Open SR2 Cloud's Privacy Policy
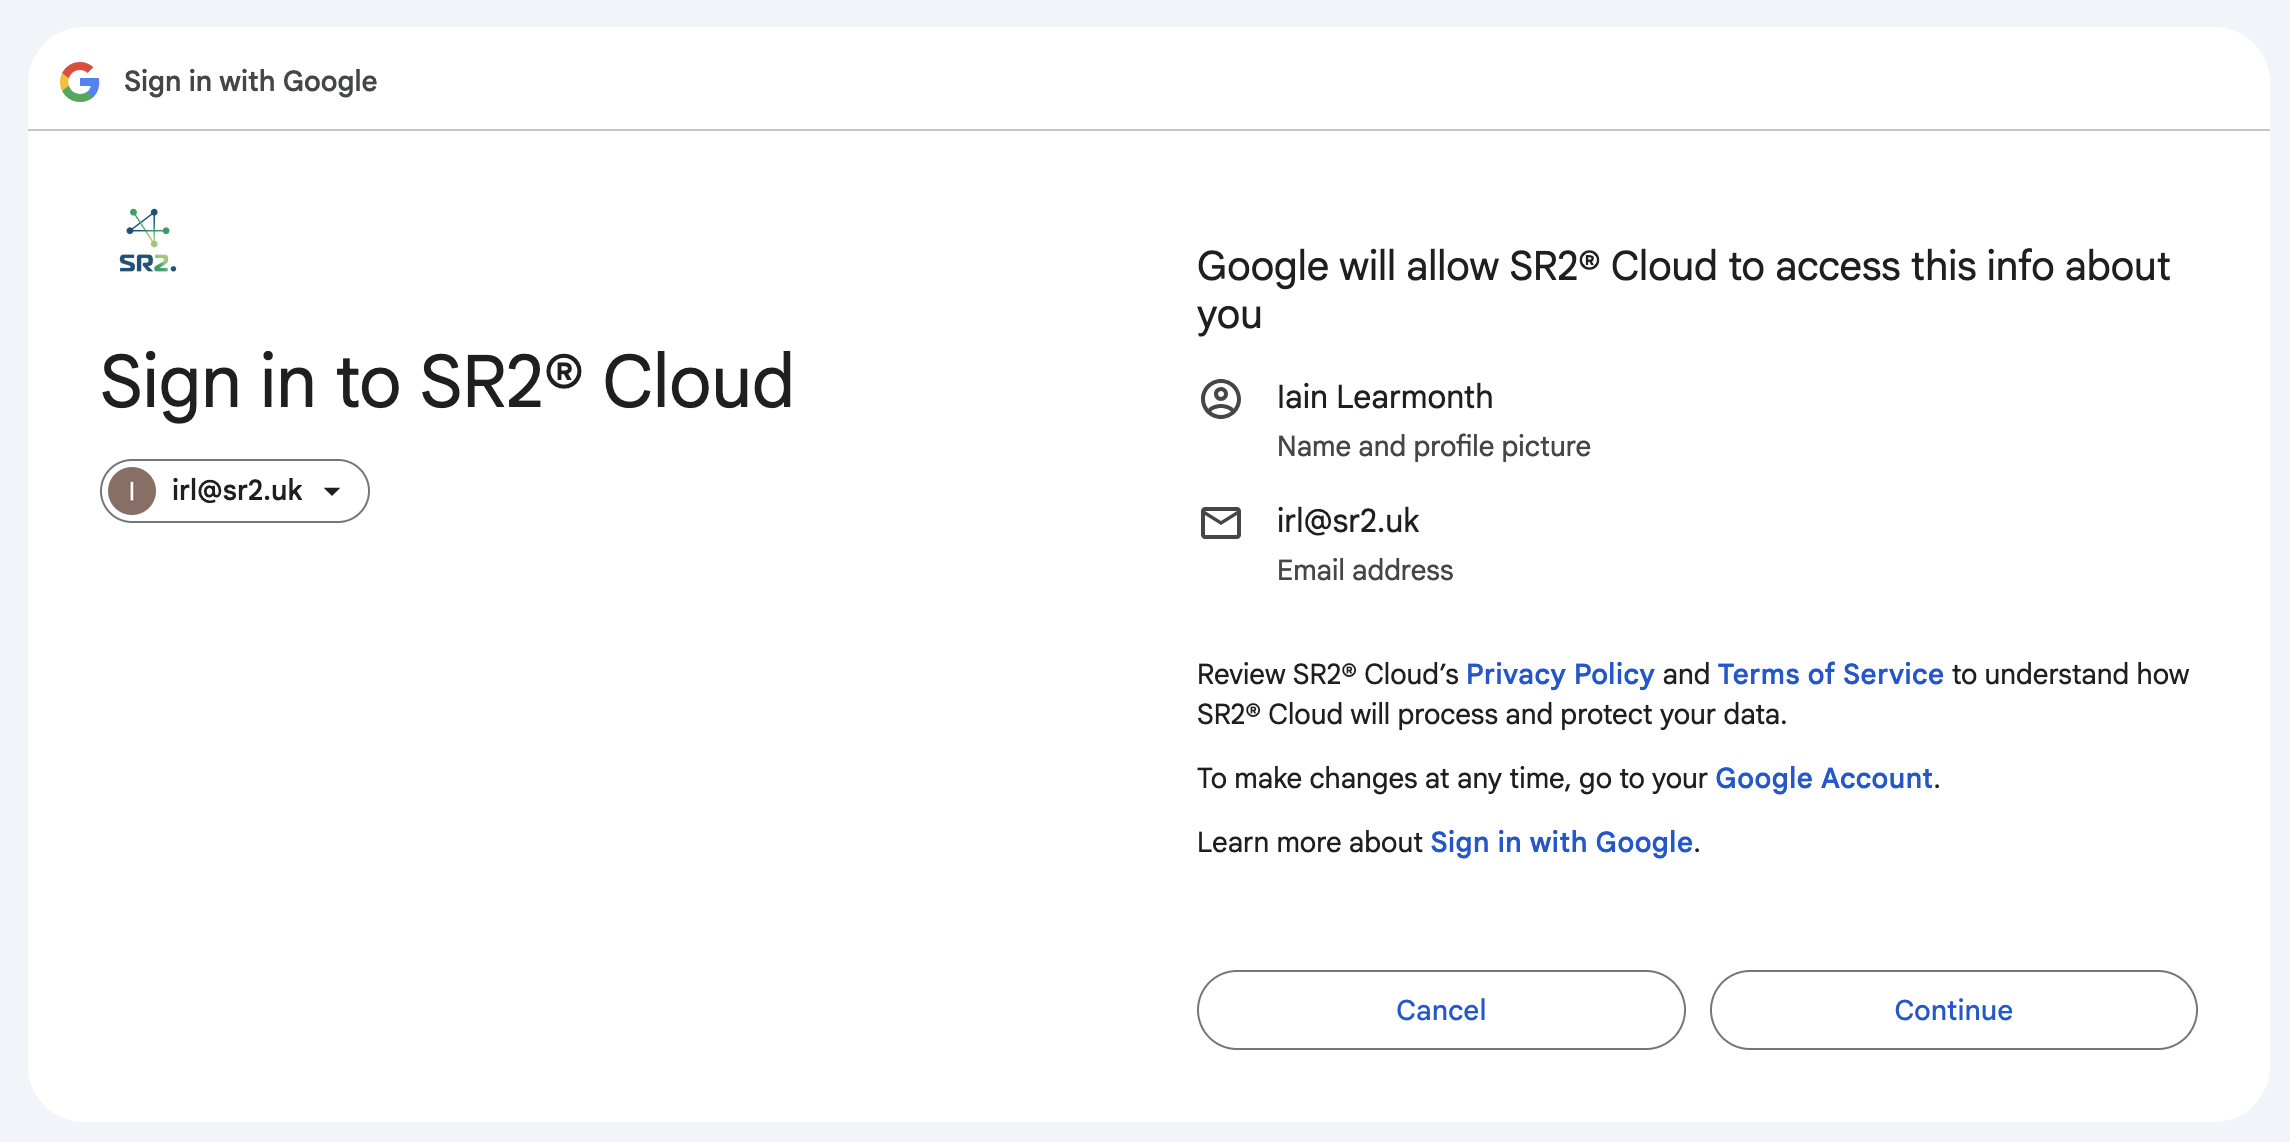 point(1559,674)
